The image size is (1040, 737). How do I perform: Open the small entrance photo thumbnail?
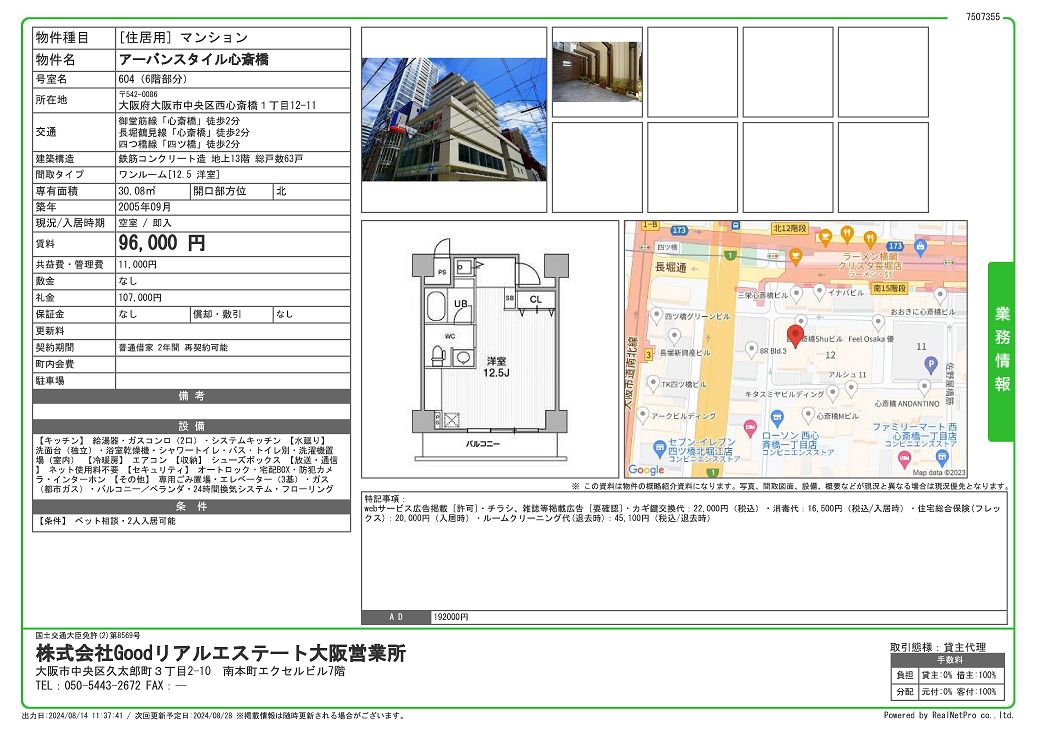pyautogui.click(x=597, y=72)
